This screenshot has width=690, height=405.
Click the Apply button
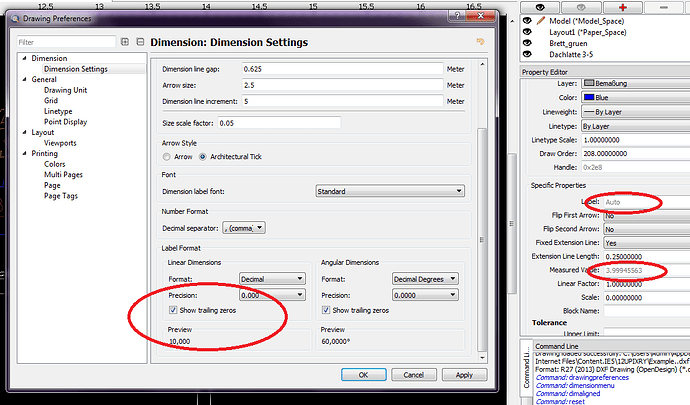click(x=463, y=375)
